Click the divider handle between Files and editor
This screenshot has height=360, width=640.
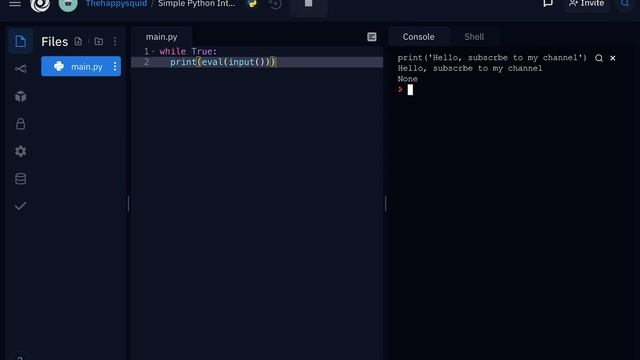click(x=128, y=204)
